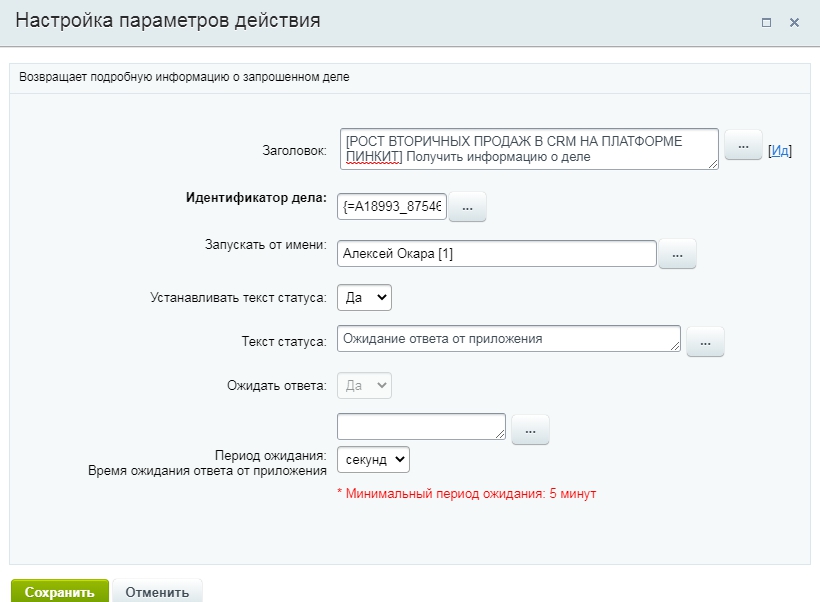820x602 pixels.
Task: Open the секунд time unit dropdown
Action: point(373,459)
